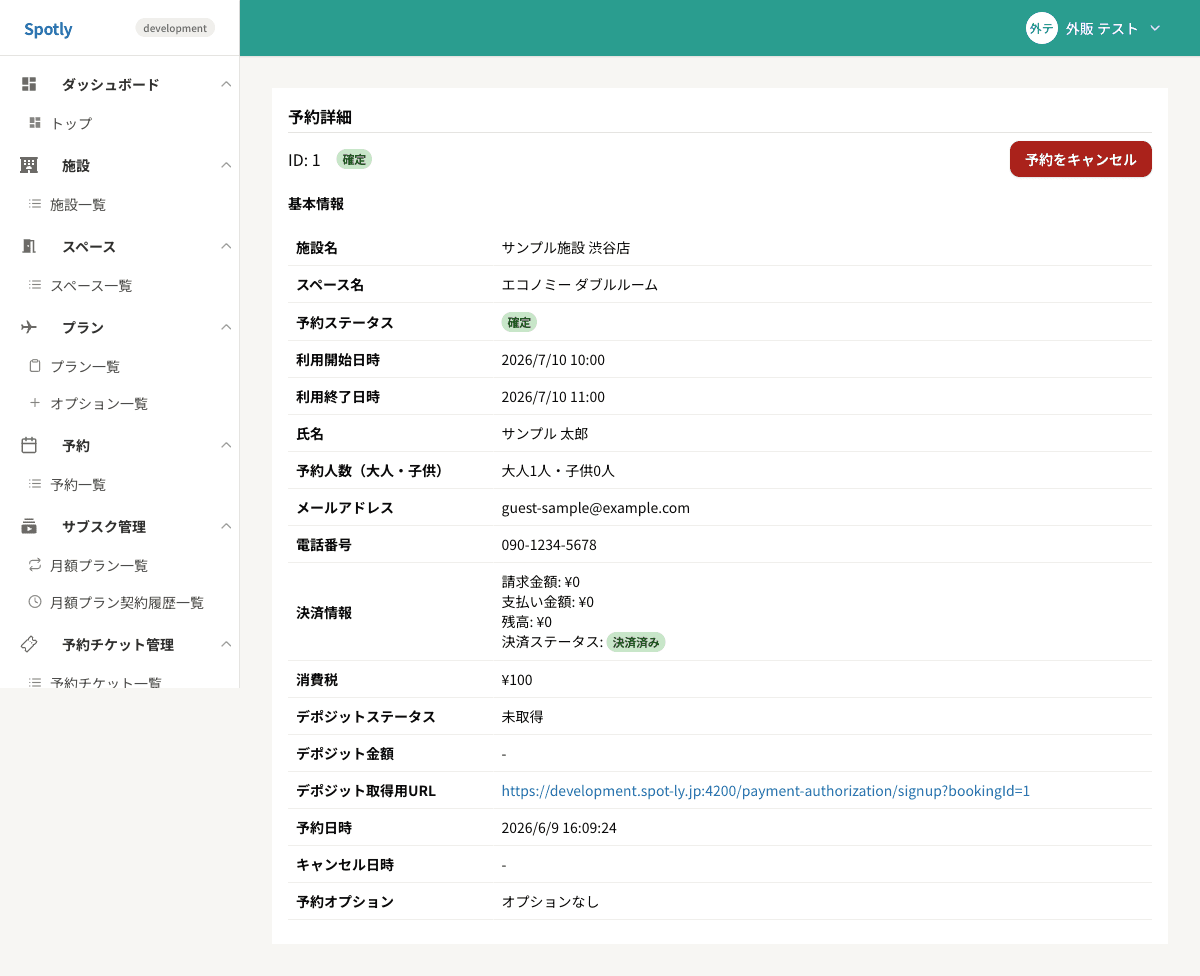Click the 予約をキャンセル button
This screenshot has width=1200, height=976.
click(1081, 159)
